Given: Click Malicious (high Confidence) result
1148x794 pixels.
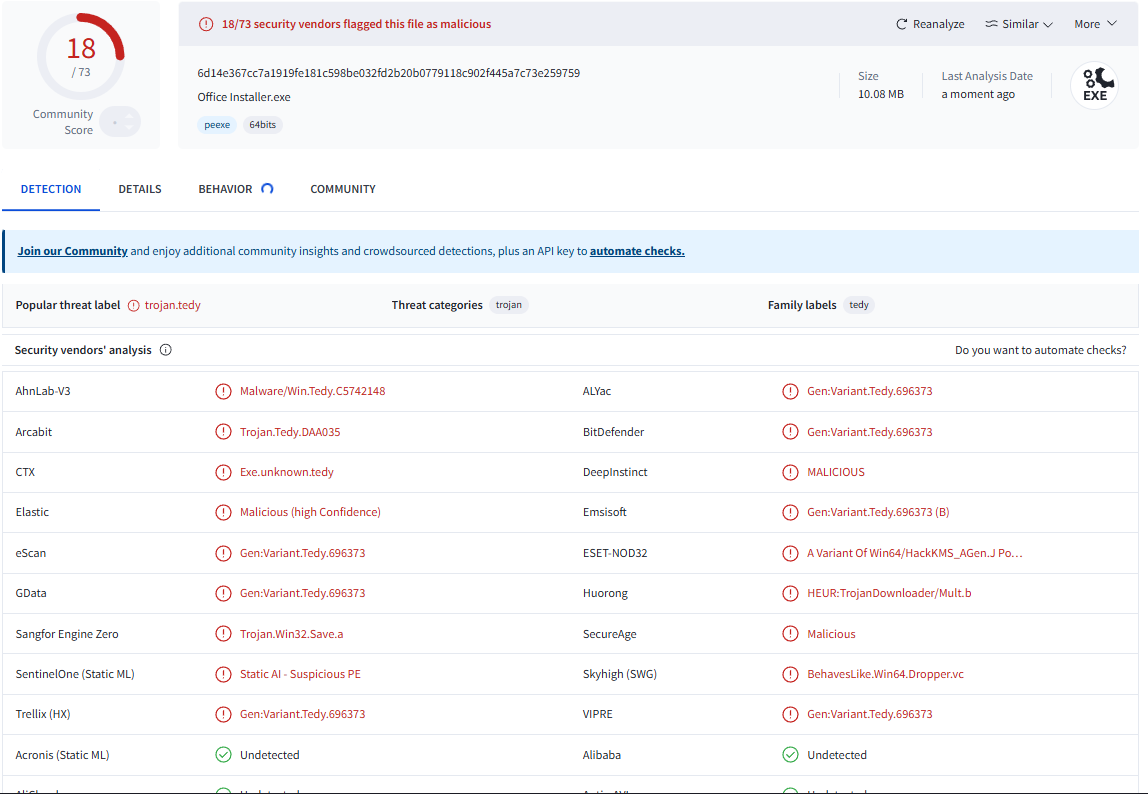Looking at the screenshot, I should (x=310, y=513).
